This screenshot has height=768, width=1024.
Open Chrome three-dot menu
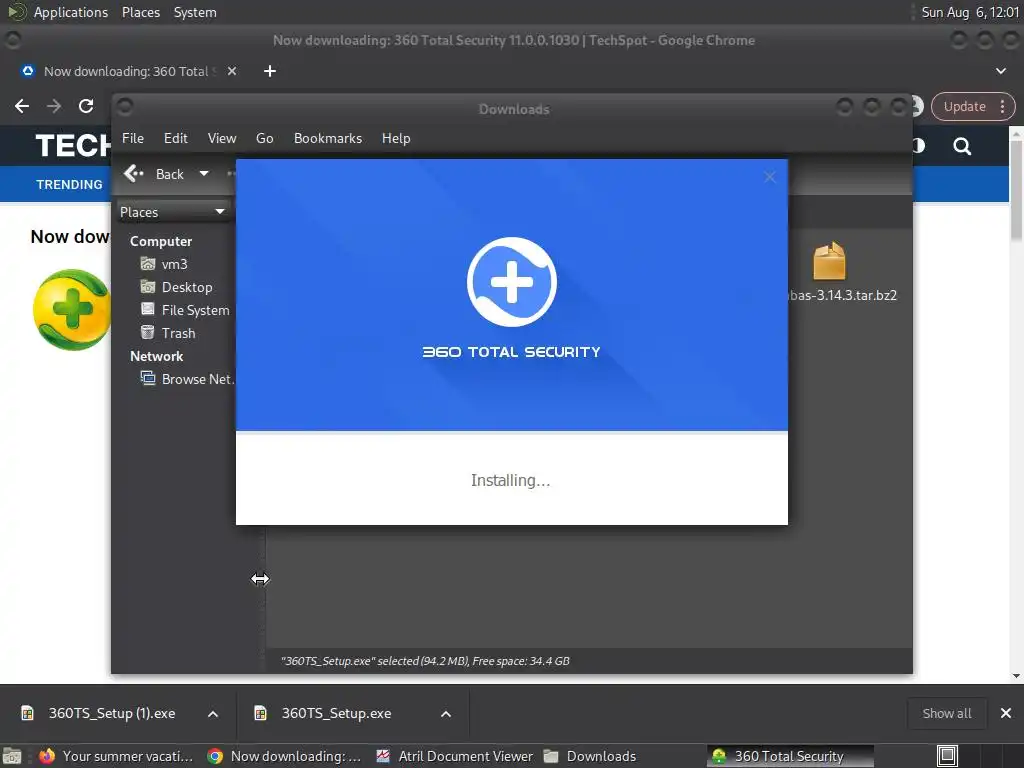click(x=1002, y=106)
